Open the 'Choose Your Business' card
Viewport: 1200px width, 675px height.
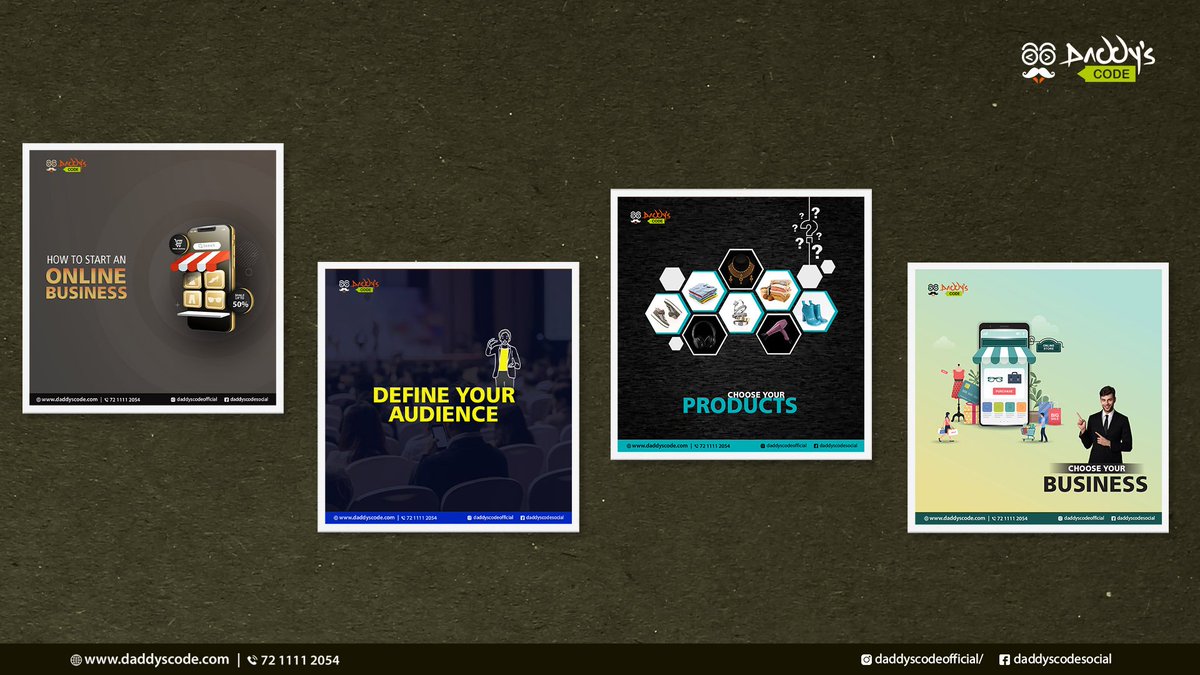[1038, 397]
